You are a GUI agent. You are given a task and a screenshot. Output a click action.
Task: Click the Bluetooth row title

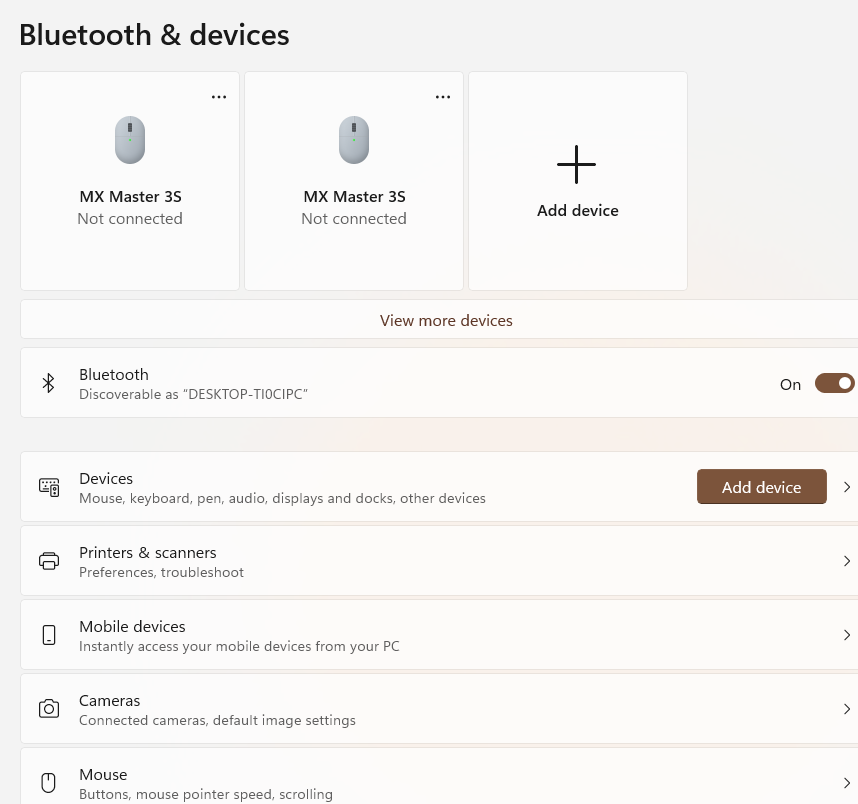pos(114,374)
